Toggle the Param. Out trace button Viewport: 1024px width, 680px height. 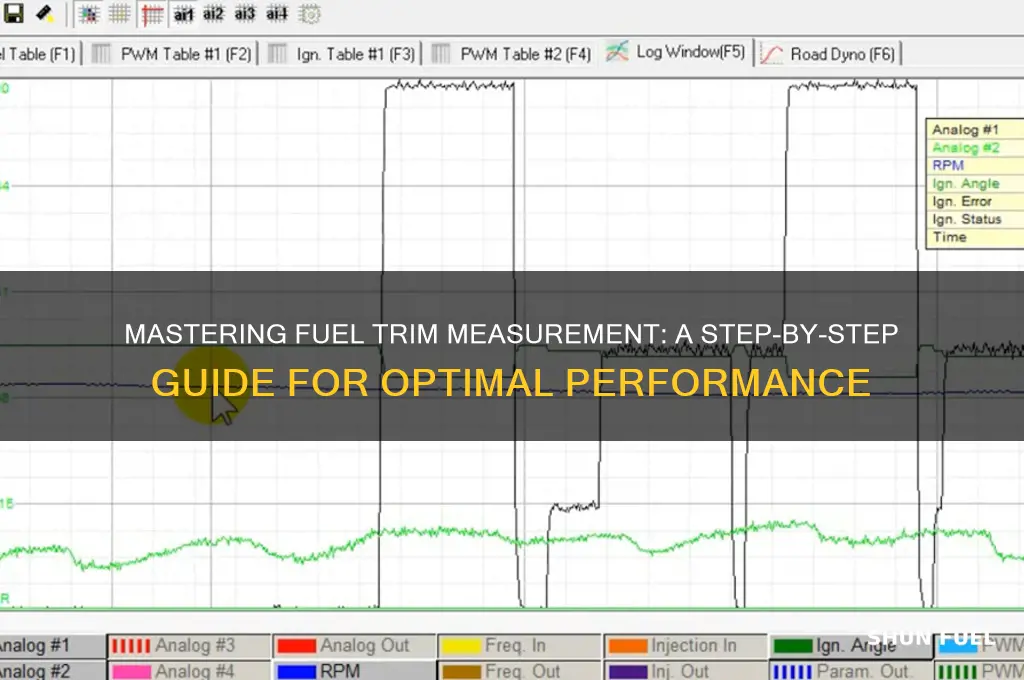850,670
